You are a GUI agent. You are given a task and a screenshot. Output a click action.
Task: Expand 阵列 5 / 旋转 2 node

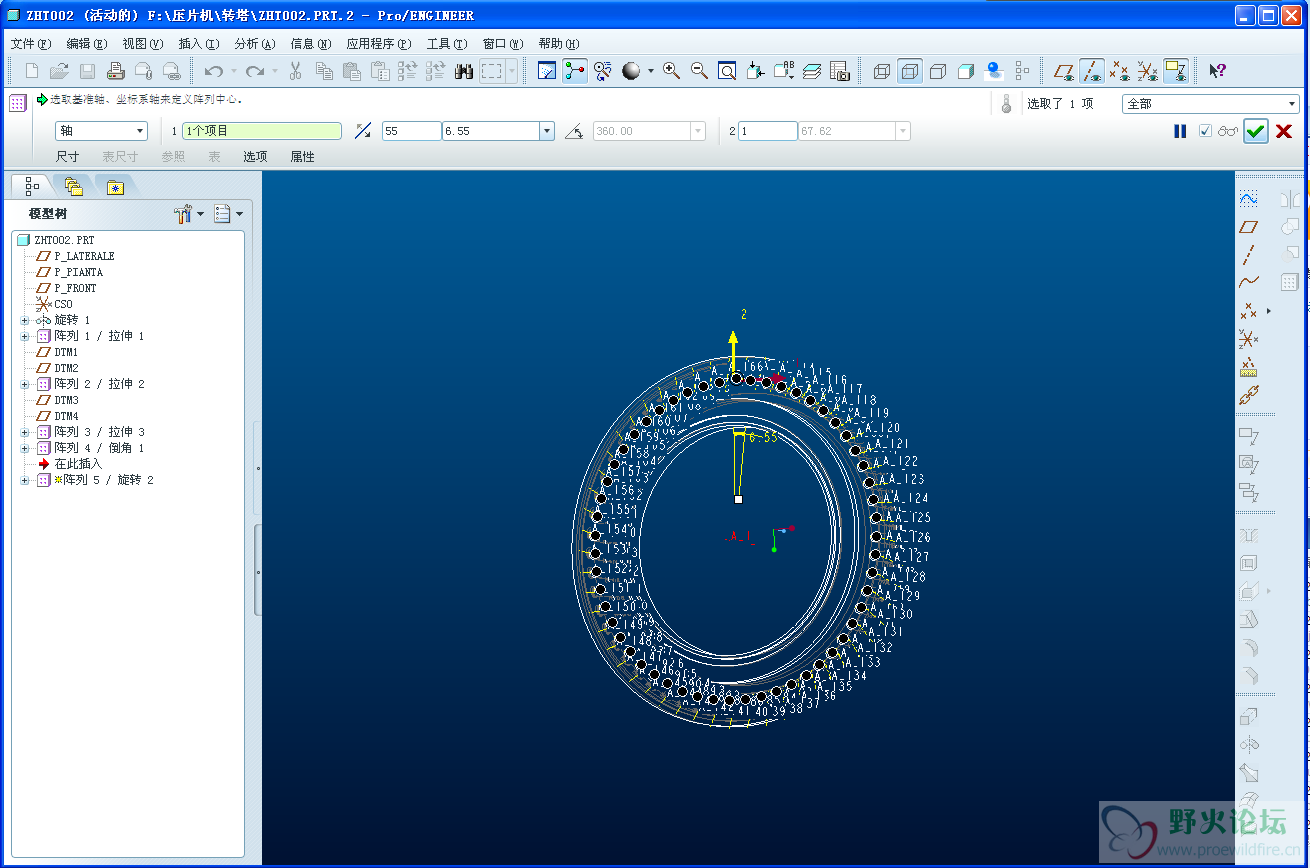25,480
